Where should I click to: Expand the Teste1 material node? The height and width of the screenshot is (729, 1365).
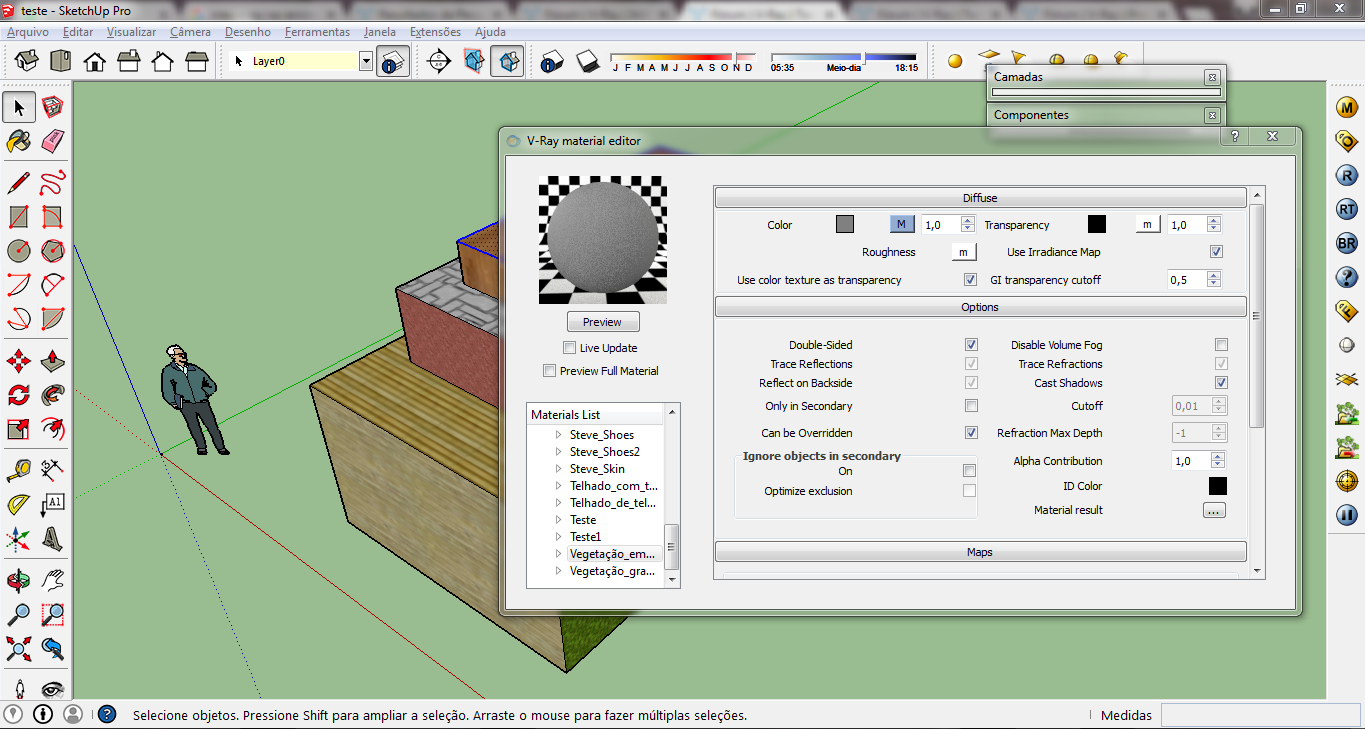(559, 537)
